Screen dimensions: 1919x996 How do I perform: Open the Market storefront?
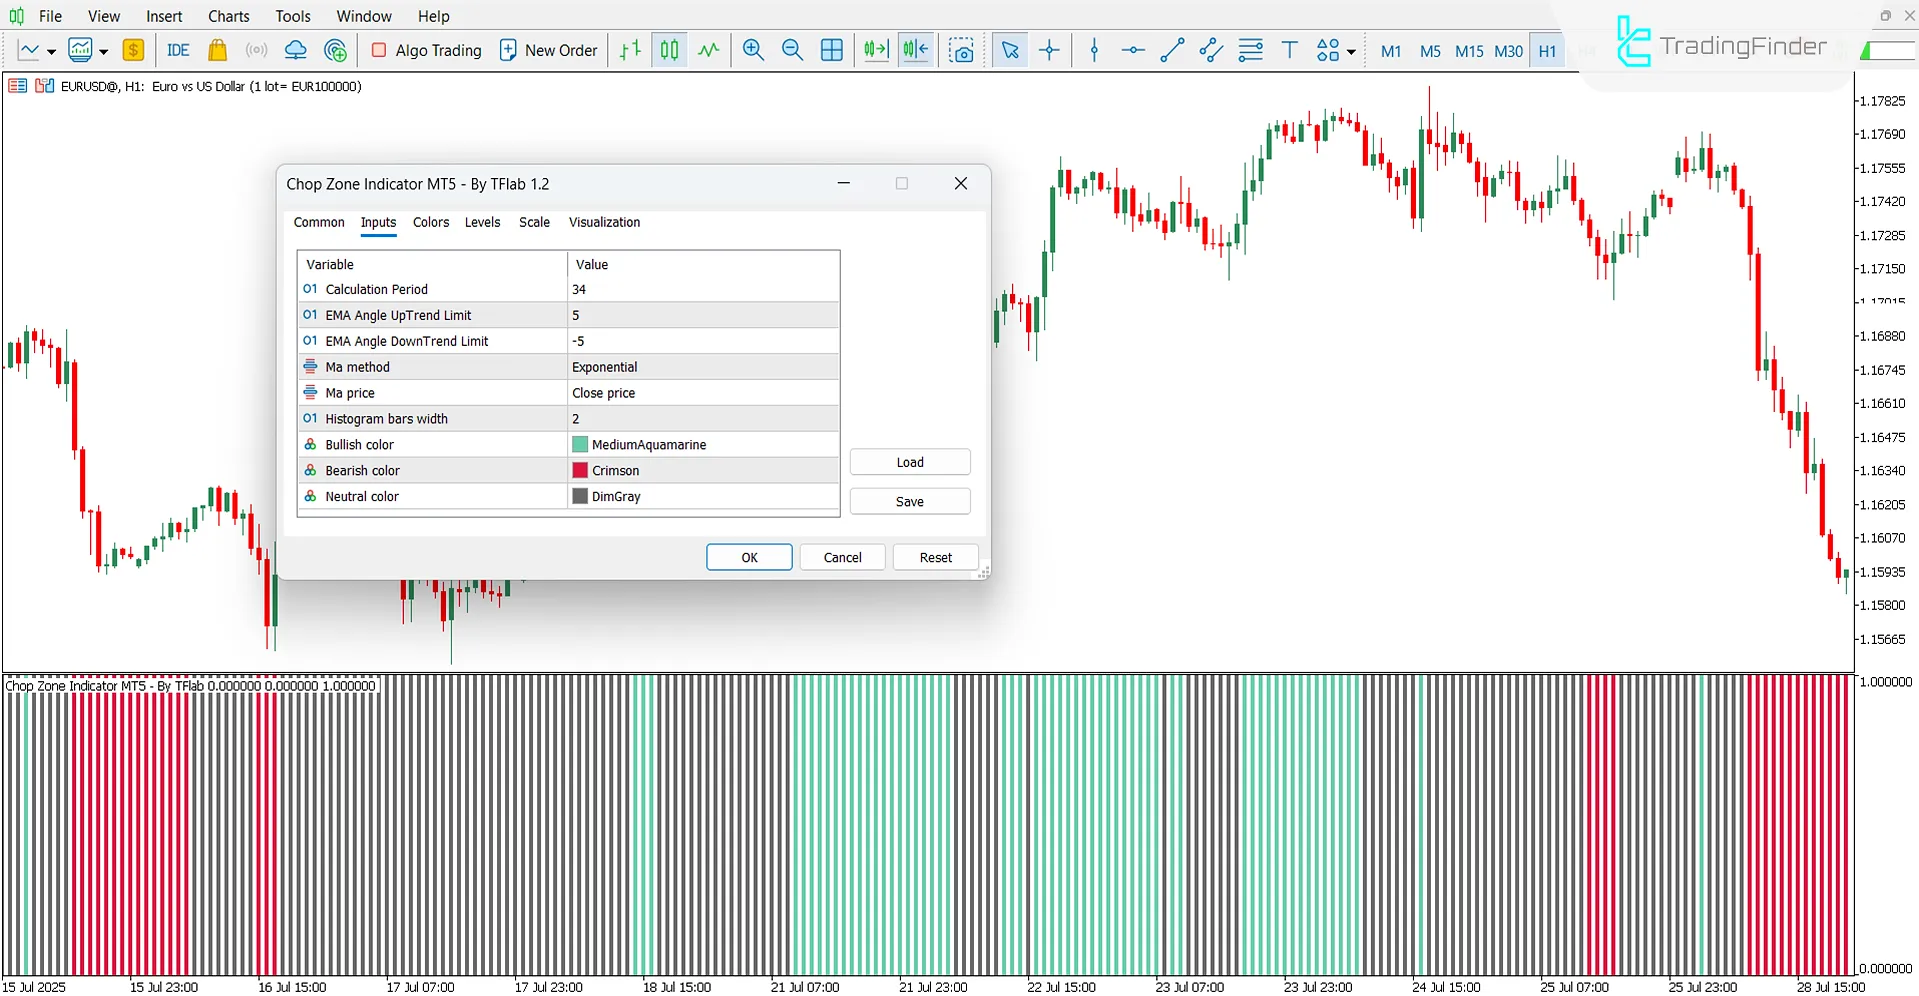[217, 50]
